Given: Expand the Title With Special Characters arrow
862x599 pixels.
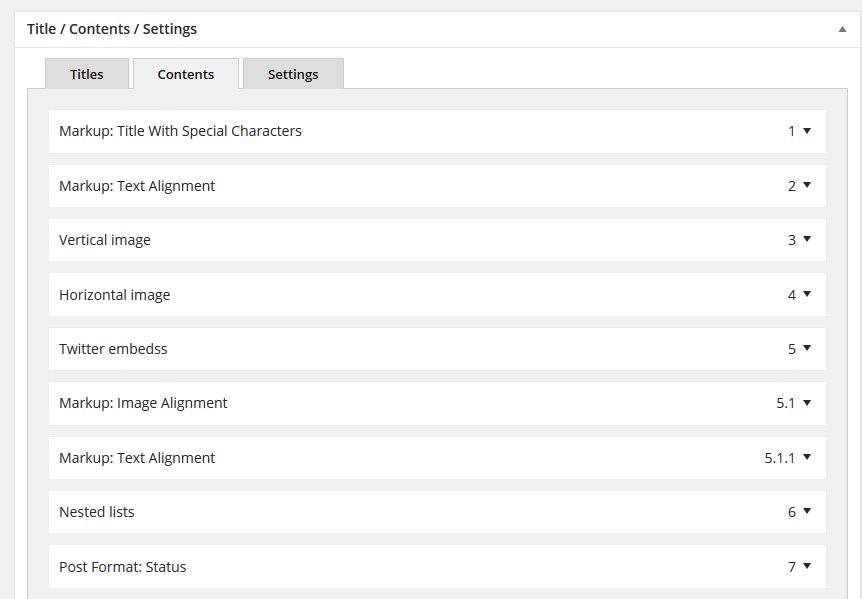Looking at the screenshot, I should coord(806,131).
